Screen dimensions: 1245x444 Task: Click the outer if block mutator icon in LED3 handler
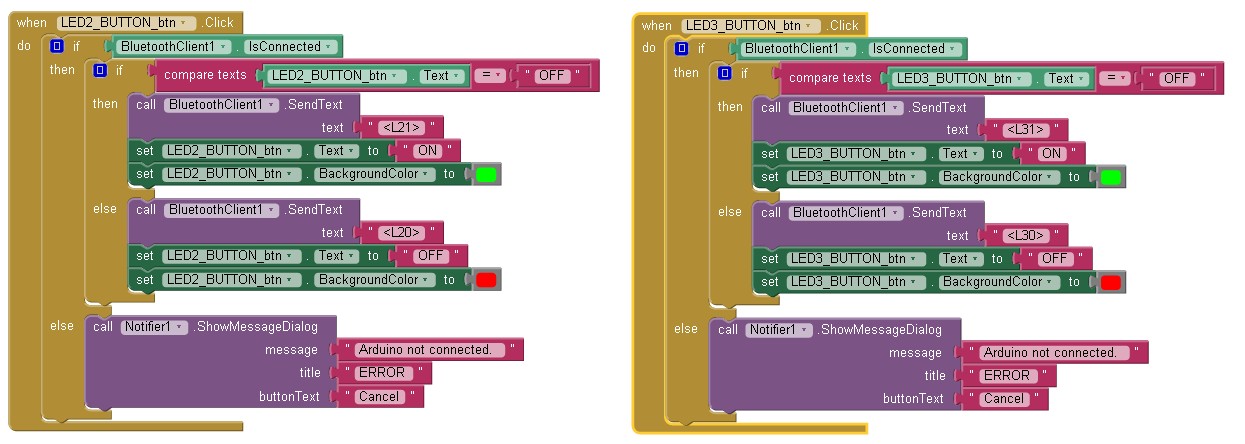coord(681,48)
